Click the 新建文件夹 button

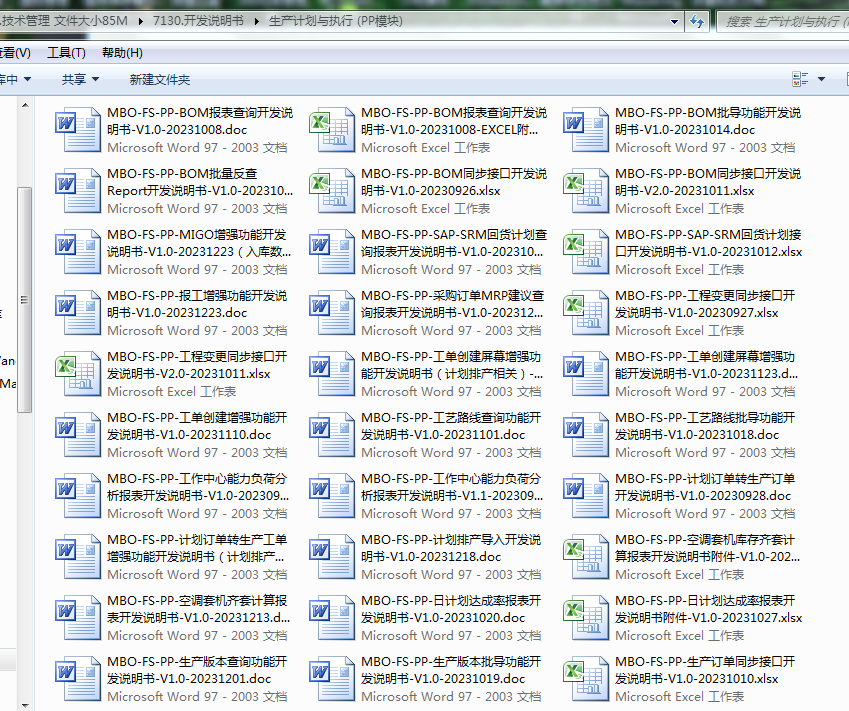159,79
